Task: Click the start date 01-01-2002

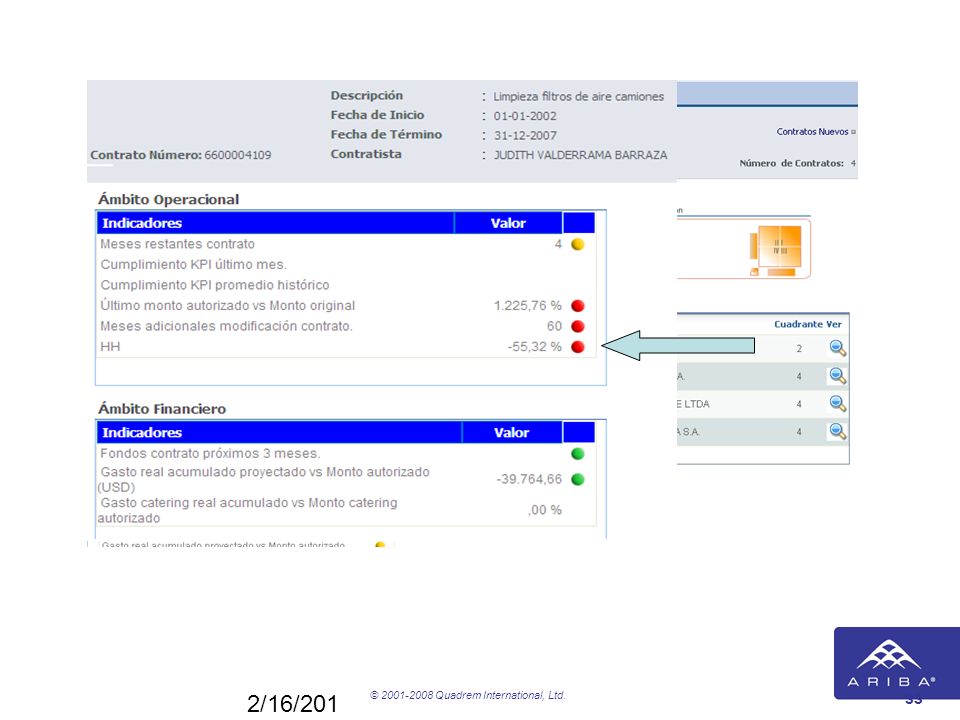Action: click(x=525, y=116)
